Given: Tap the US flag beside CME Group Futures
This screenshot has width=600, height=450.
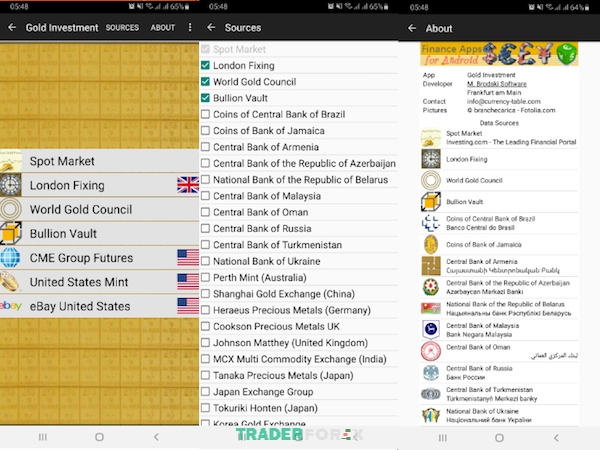Looking at the screenshot, I should [188, 258].
